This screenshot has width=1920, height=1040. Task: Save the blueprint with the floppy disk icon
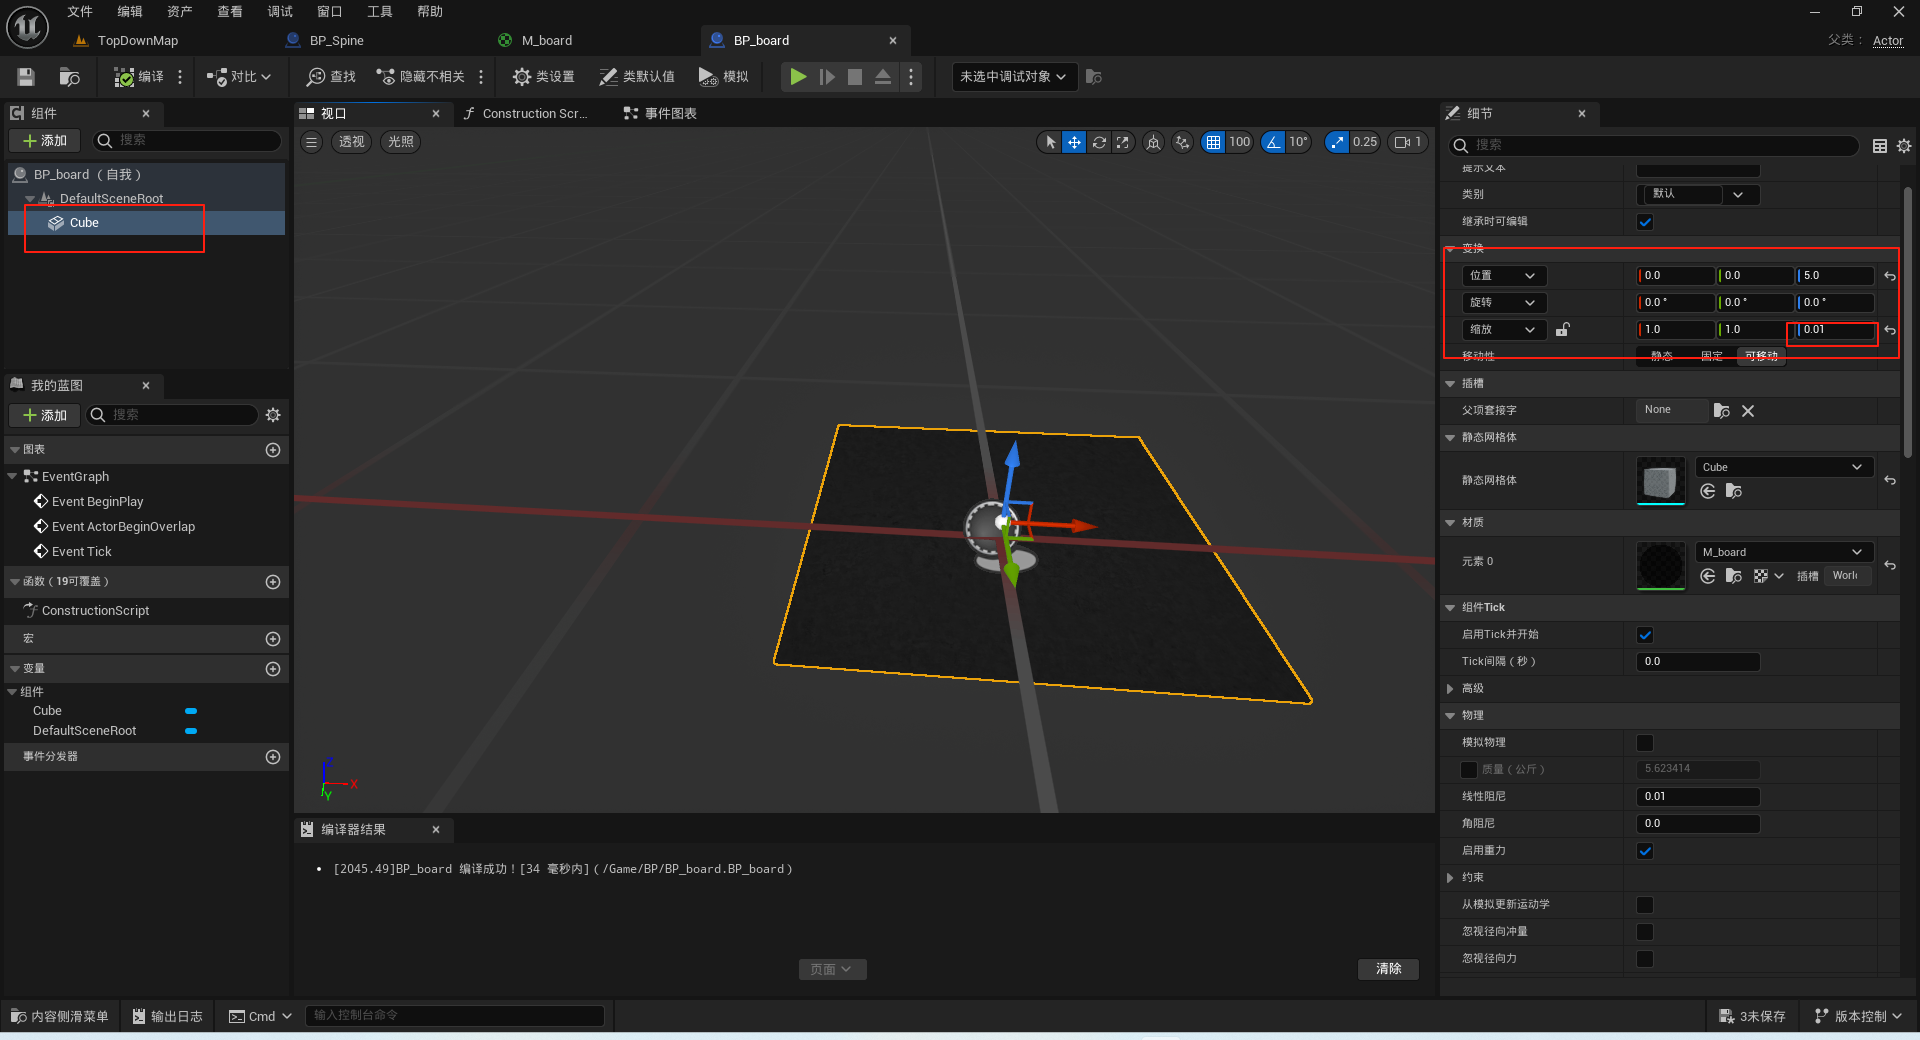(26, 77)
